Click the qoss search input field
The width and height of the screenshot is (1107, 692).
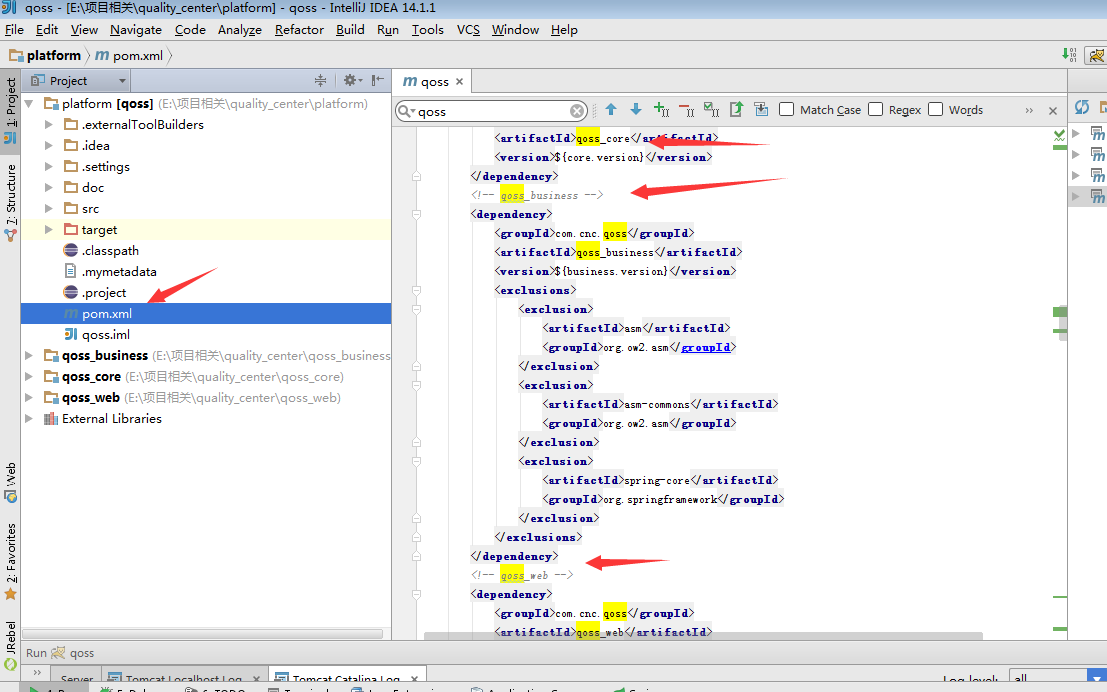[x=493, y=112]
